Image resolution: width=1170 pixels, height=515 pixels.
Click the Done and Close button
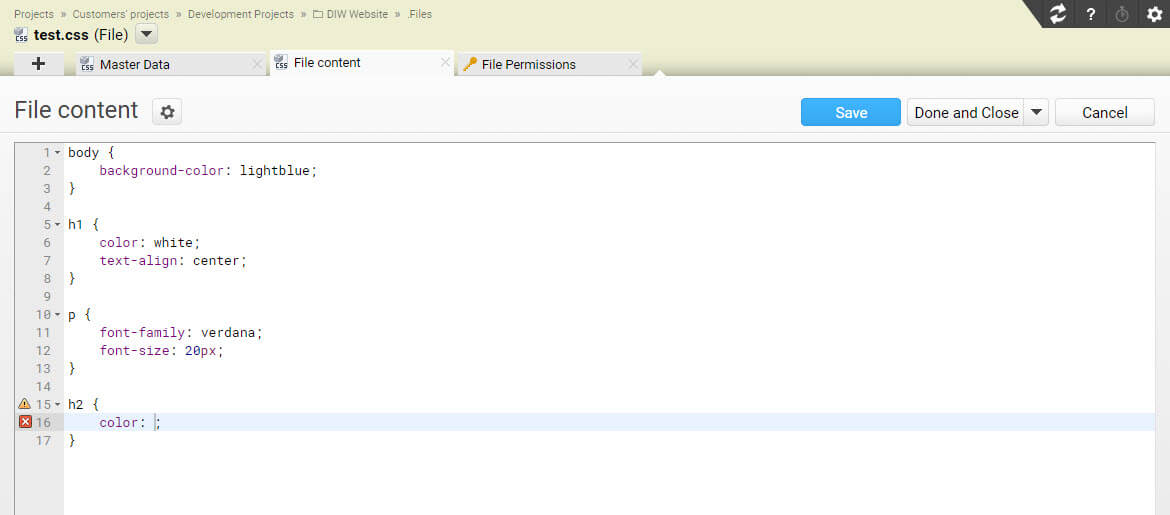point(966,112)
